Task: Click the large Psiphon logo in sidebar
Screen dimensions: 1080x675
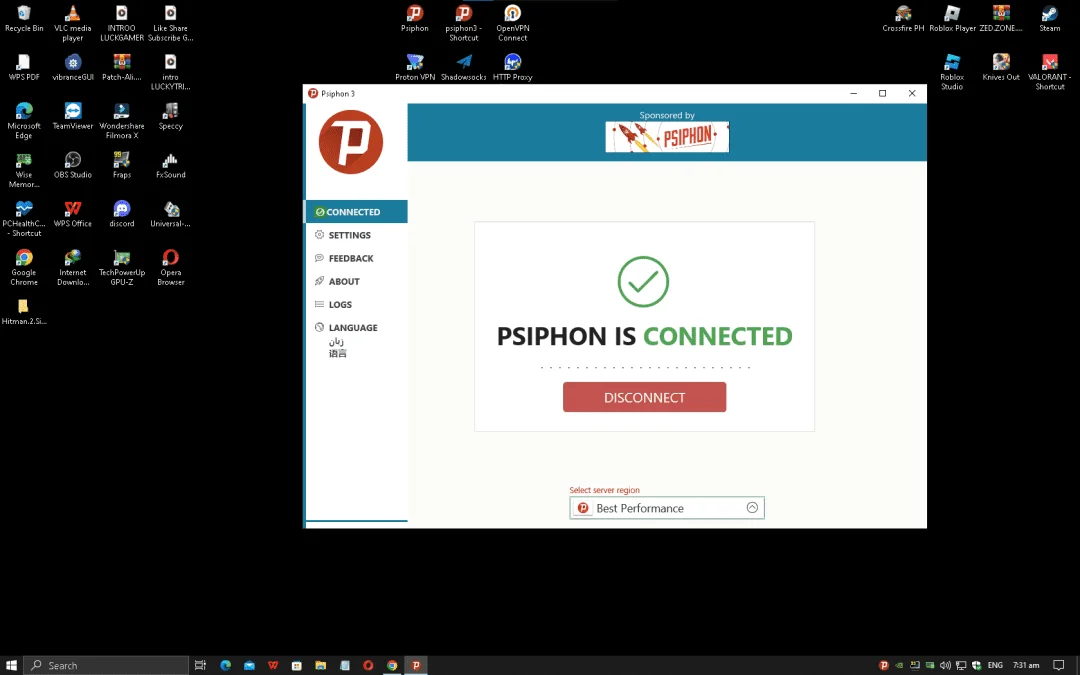Action: [351, 142]
